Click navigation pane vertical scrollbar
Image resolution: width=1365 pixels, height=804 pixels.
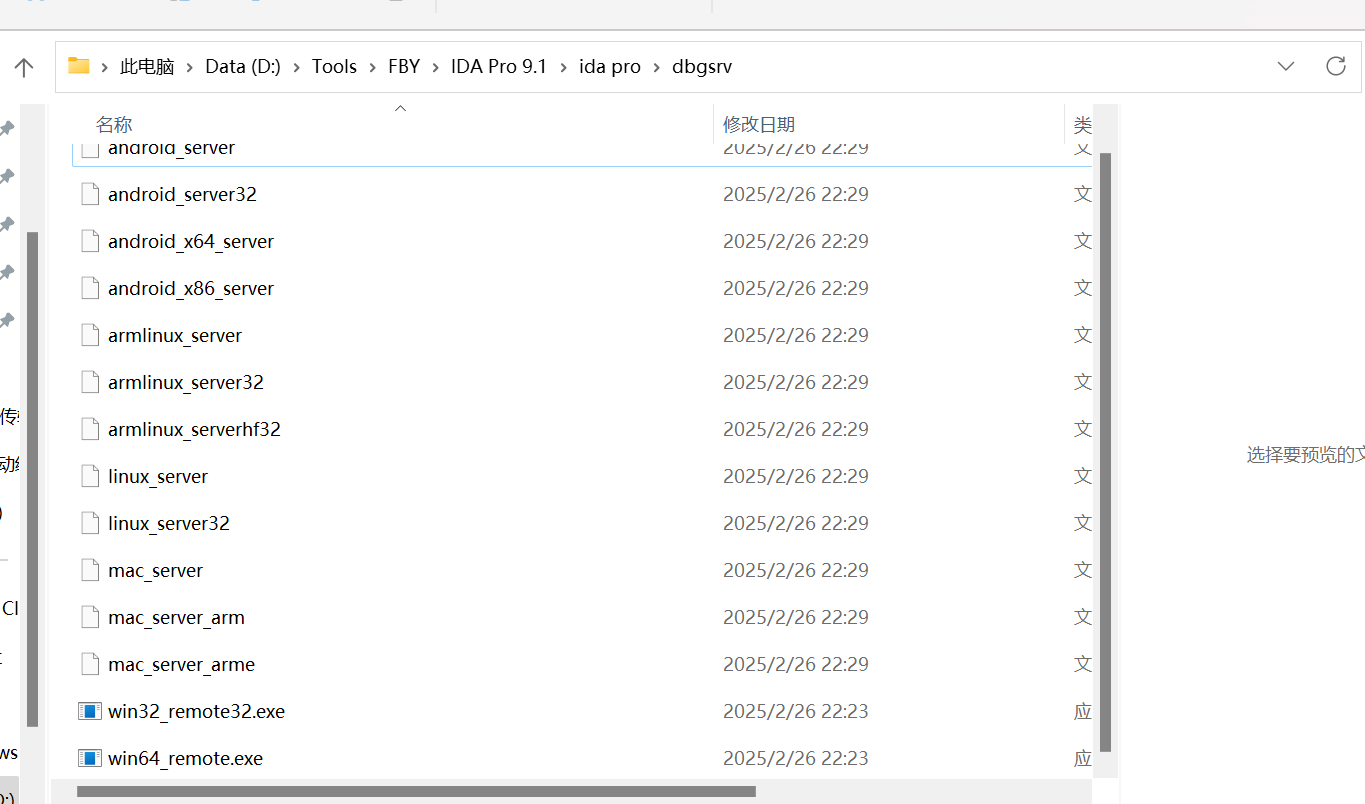pyautogui.click(x=33, y=479)
